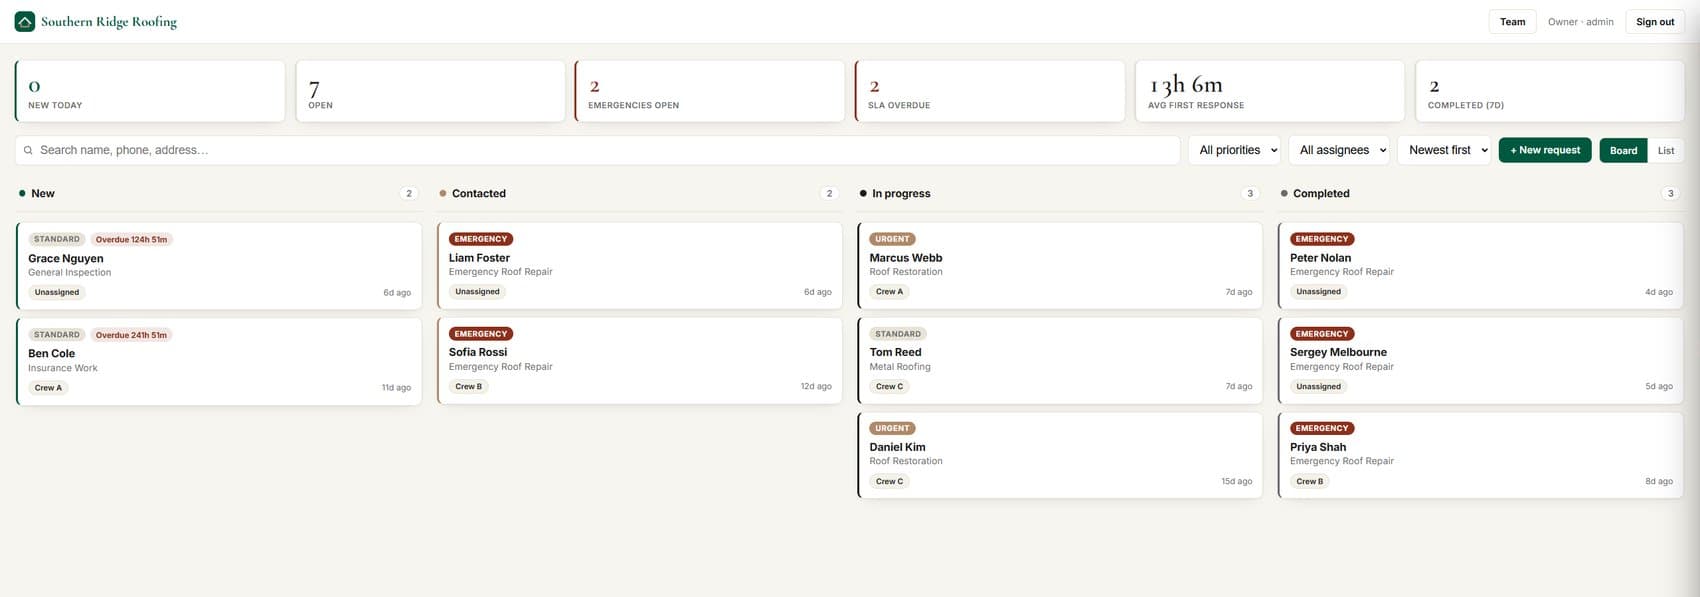
Task: Open Daniel Kim's request card
Action: 1060,455
